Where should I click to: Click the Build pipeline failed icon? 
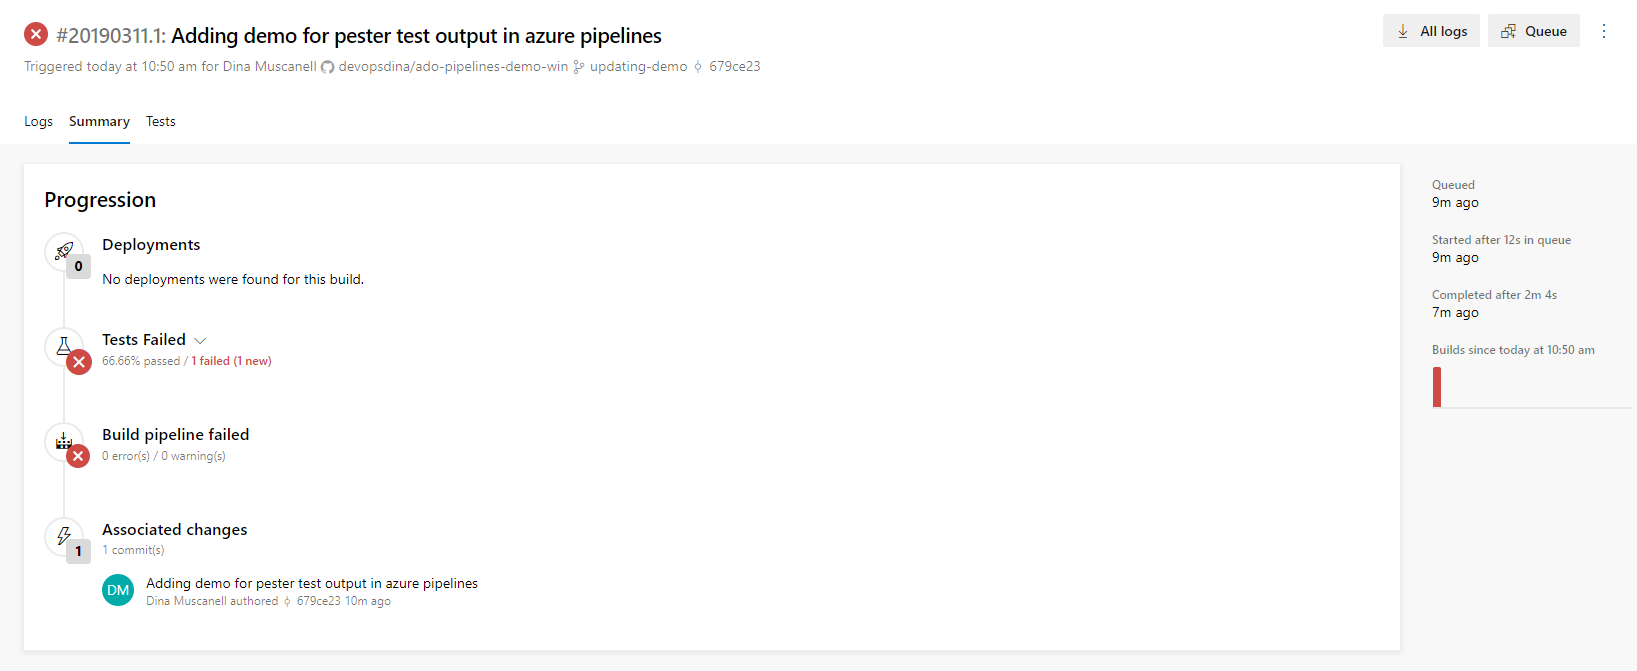click(x=64, y=441)
